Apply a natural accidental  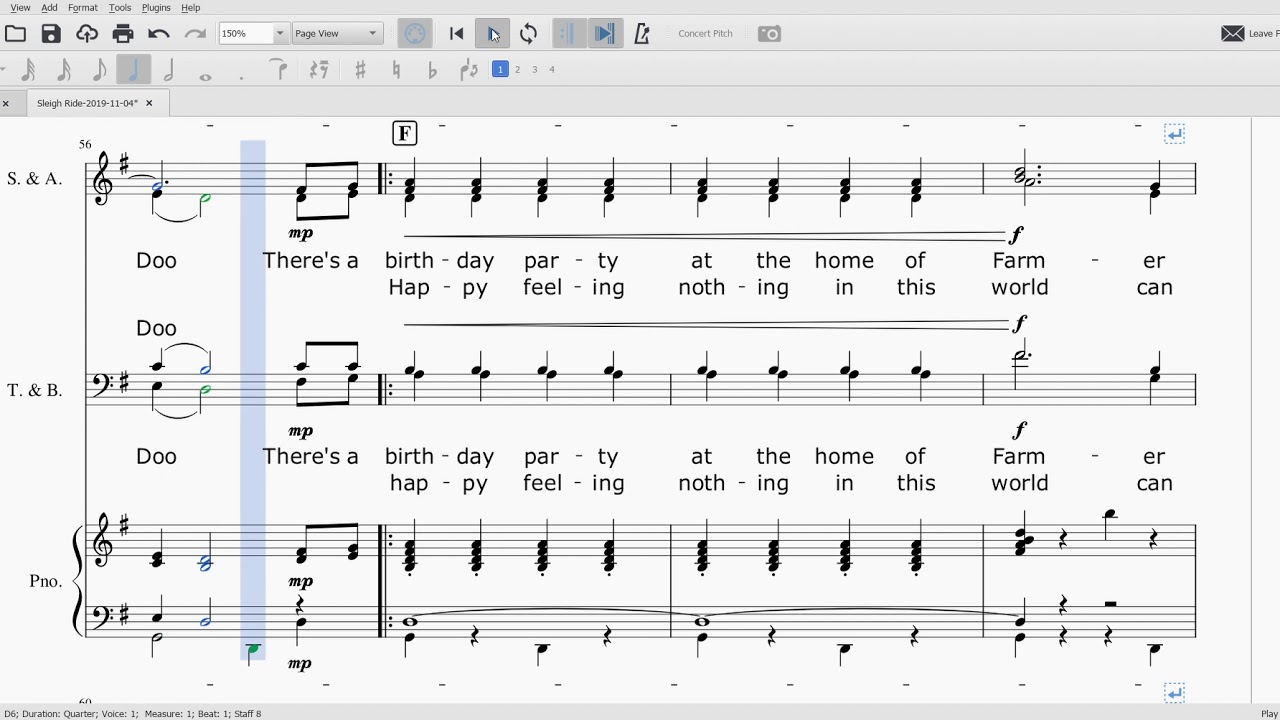pos(396,70)
